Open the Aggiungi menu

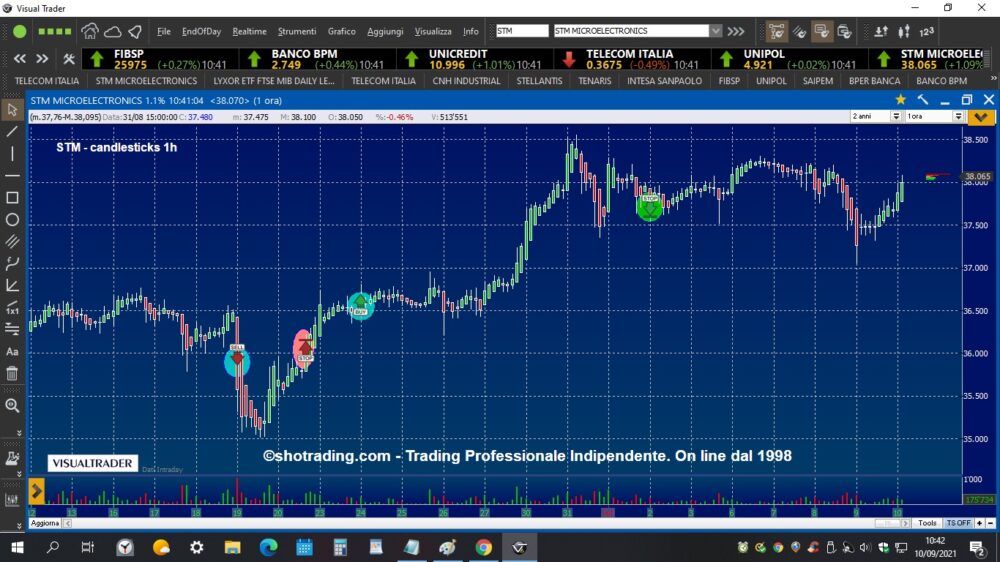coord(385,31)
